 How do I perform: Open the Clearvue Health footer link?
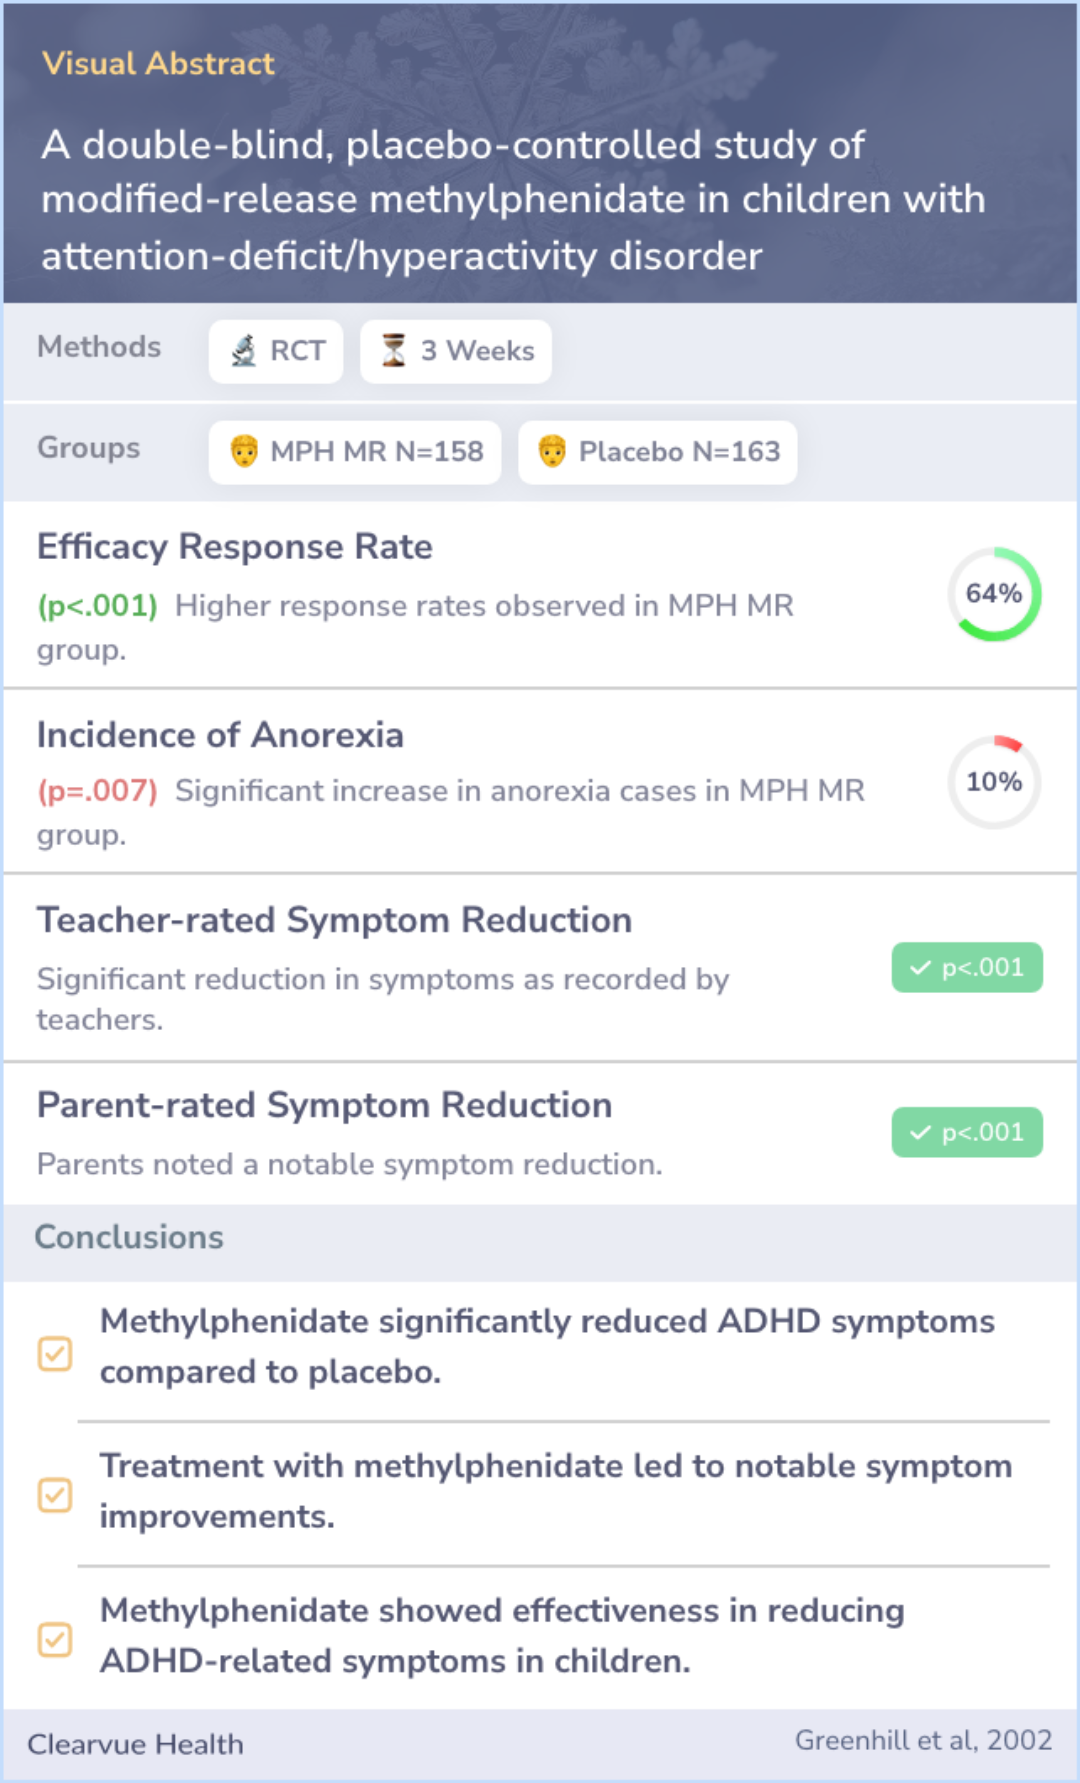pos(135,1745)
